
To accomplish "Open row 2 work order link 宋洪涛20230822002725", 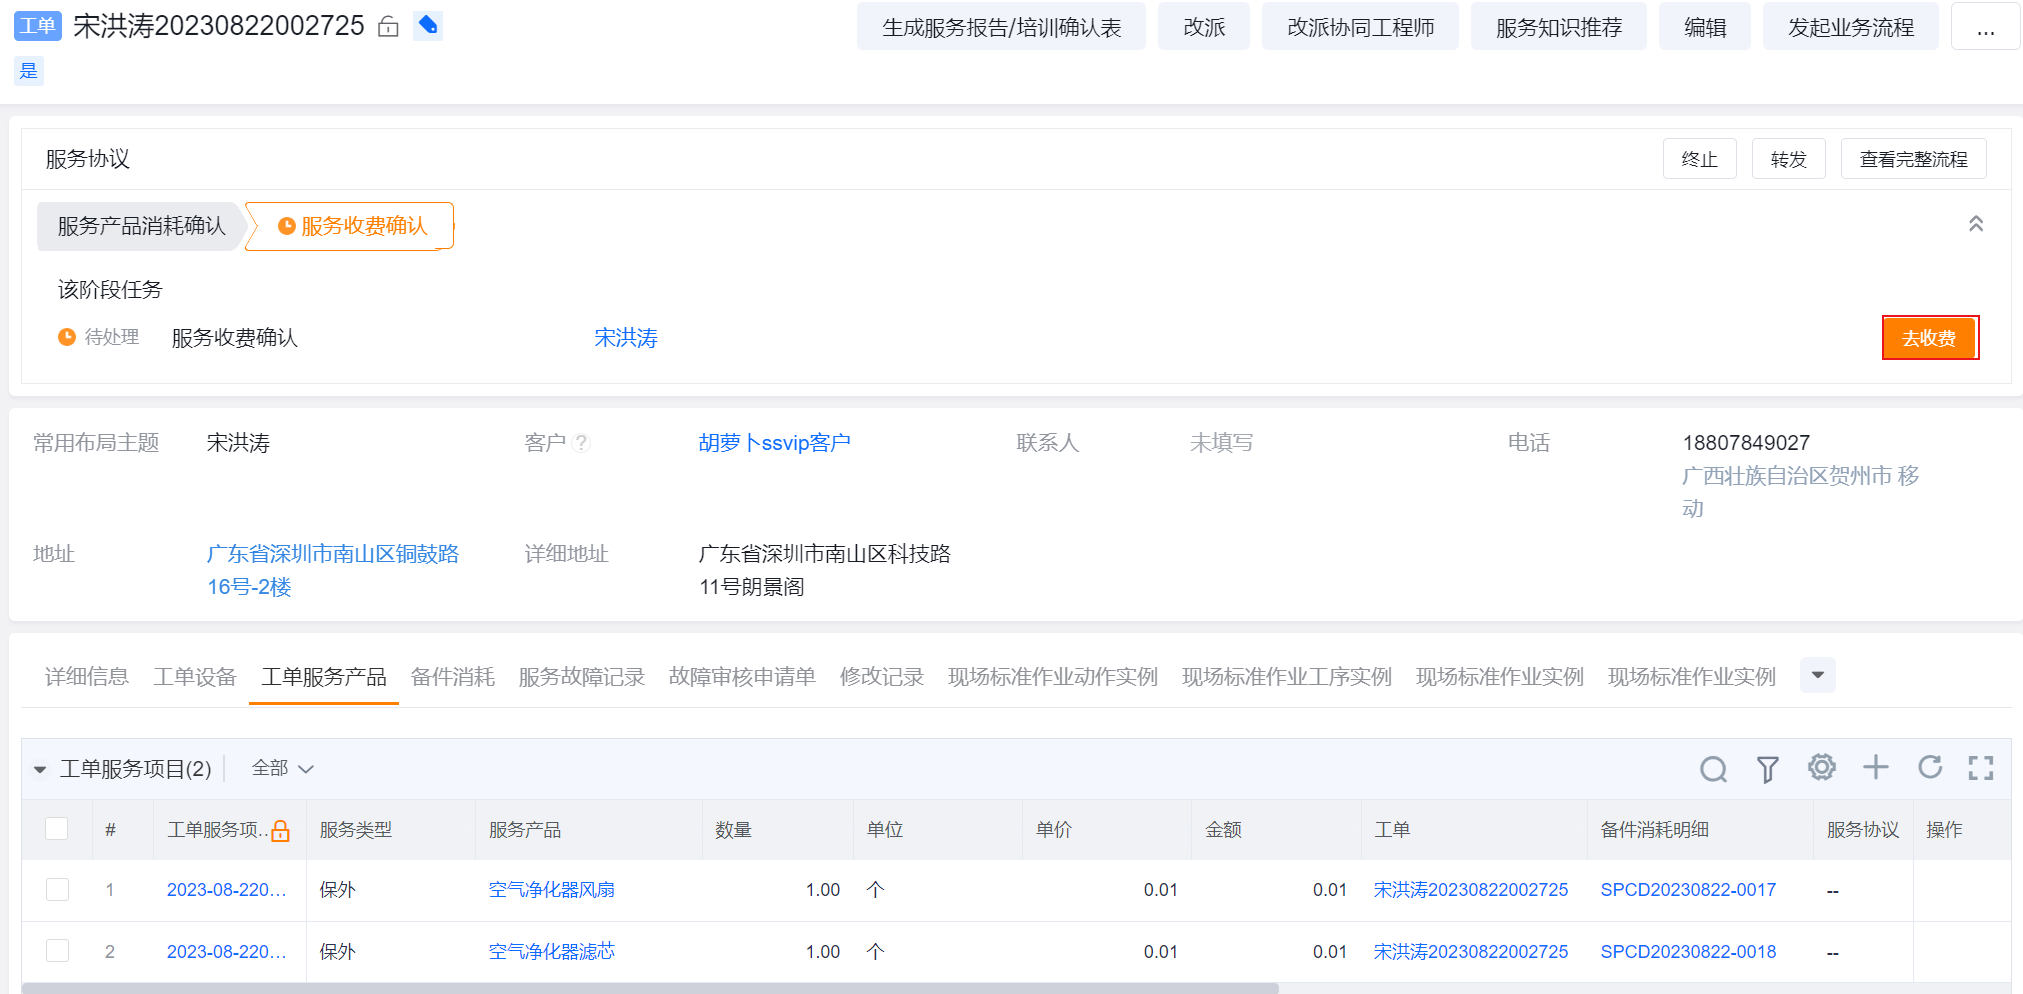I will click(1471, 951).
